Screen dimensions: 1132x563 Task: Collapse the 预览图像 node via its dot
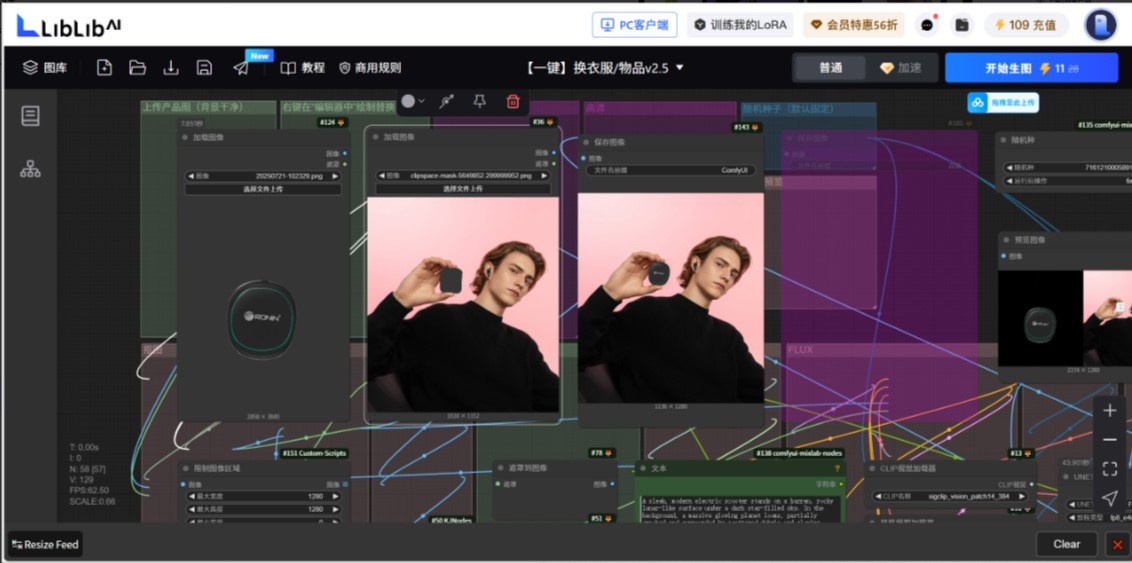pos(1006,240)
